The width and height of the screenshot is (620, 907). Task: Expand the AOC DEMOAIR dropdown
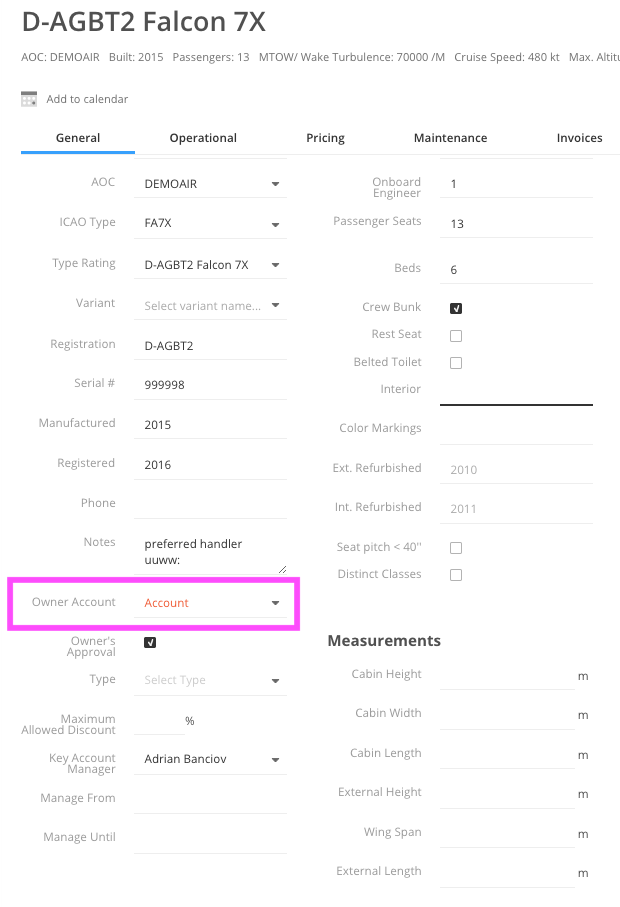click(211, 184)
